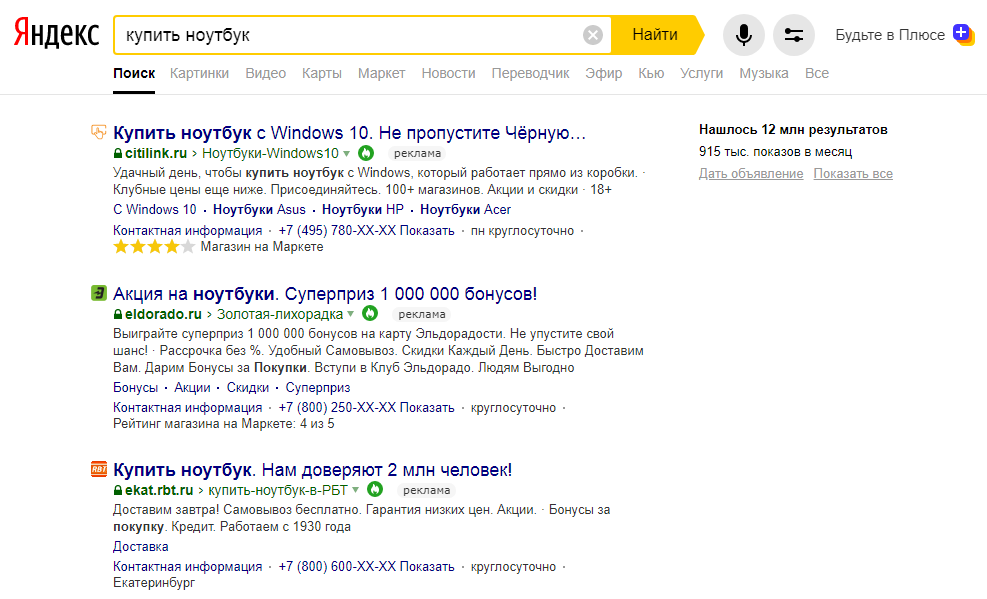
Task: Show the citilink phone number via Показать
Action: point(427,230)
